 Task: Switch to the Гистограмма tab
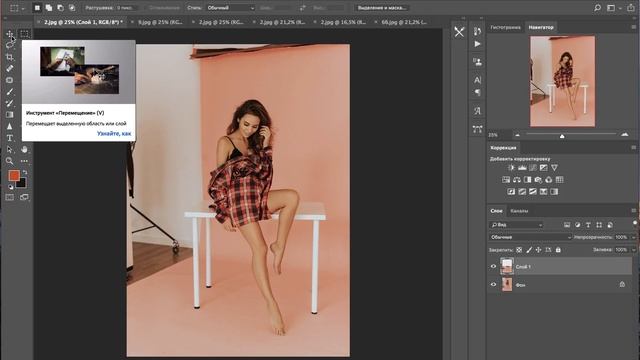(x=505, y=27)
